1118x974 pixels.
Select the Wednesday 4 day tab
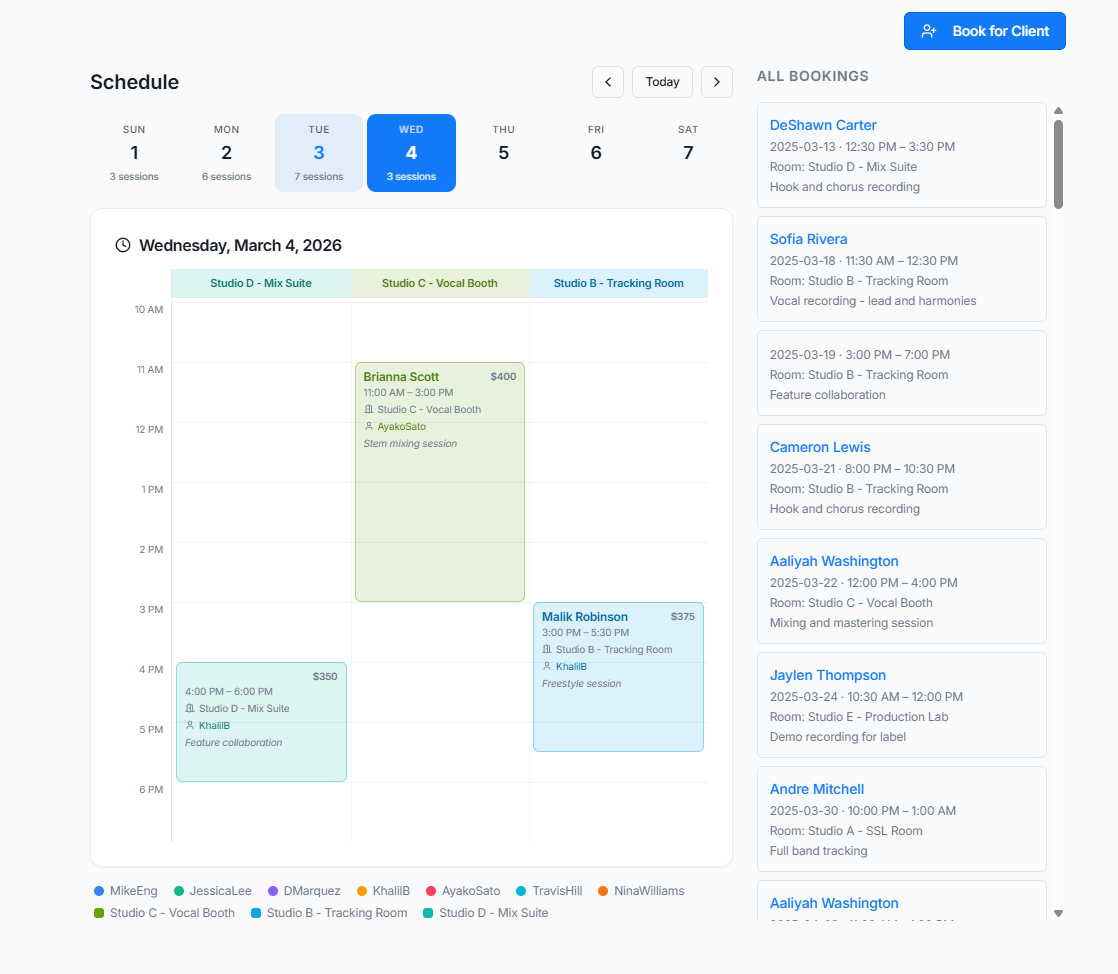[411, 153]
